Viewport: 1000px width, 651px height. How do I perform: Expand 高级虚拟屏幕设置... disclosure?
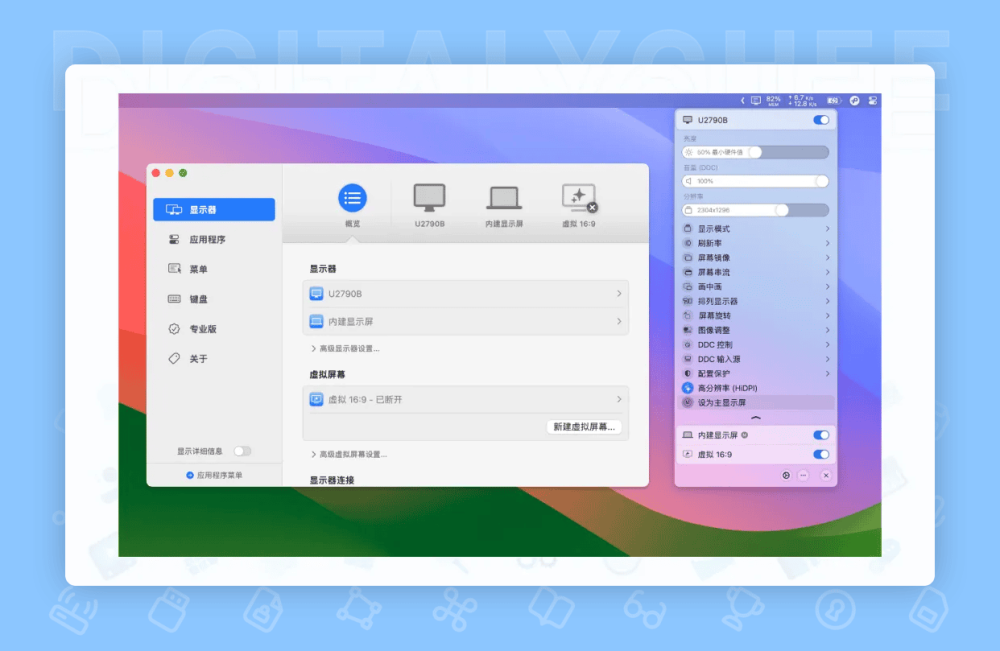349,455
